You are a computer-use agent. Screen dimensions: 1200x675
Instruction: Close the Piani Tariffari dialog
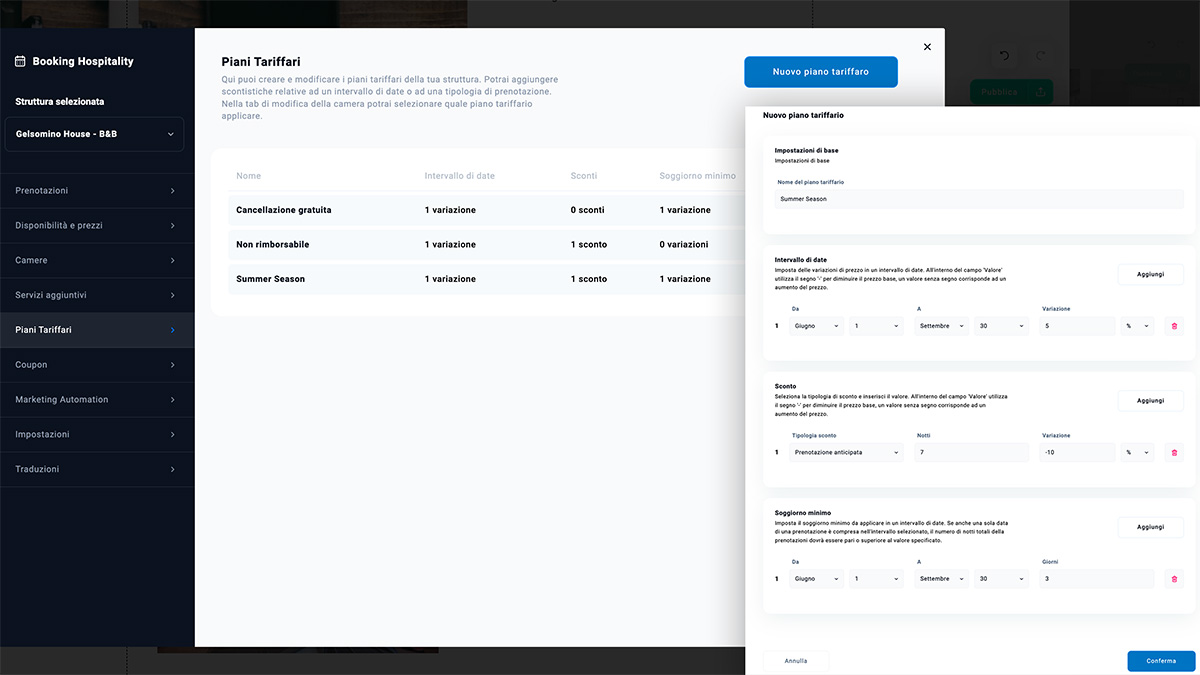[x=927, y=47]
